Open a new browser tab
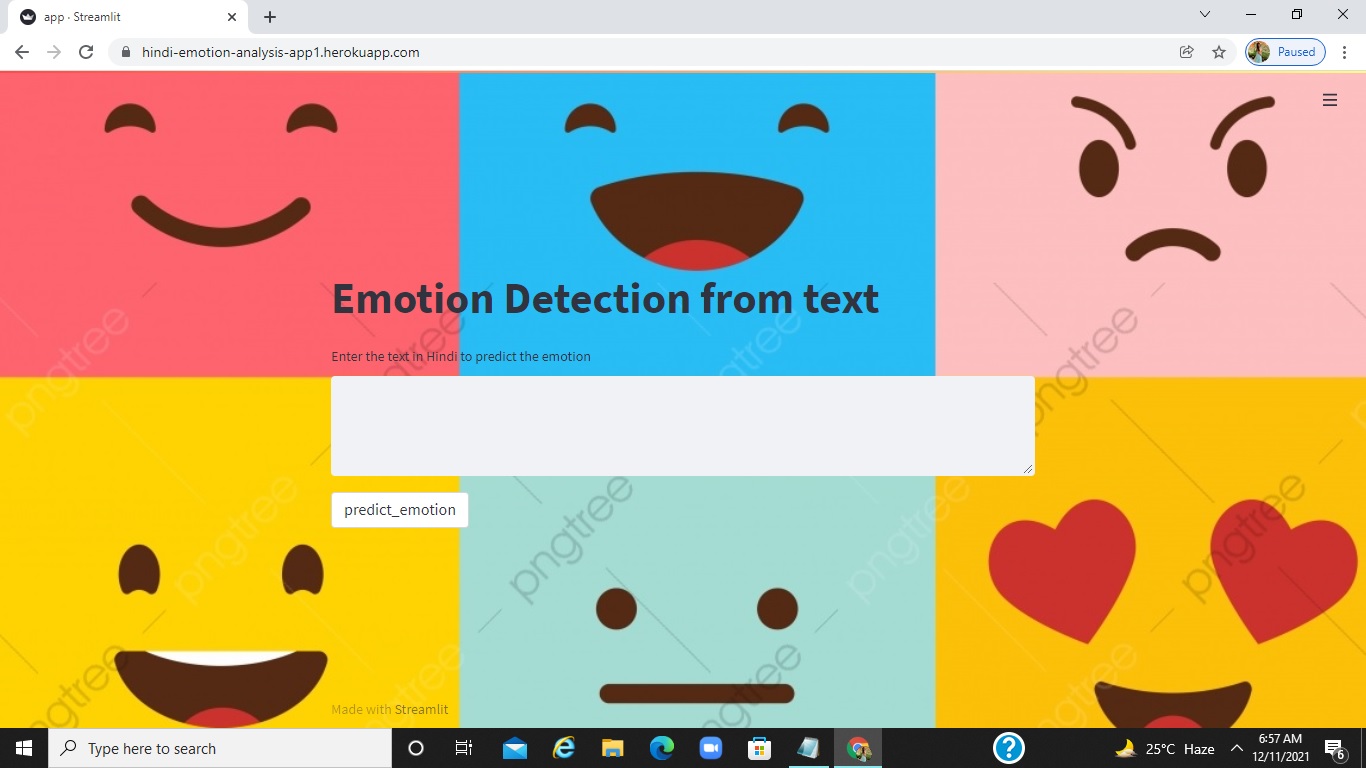Screen dimensions: 1366x768 [268, 16]
